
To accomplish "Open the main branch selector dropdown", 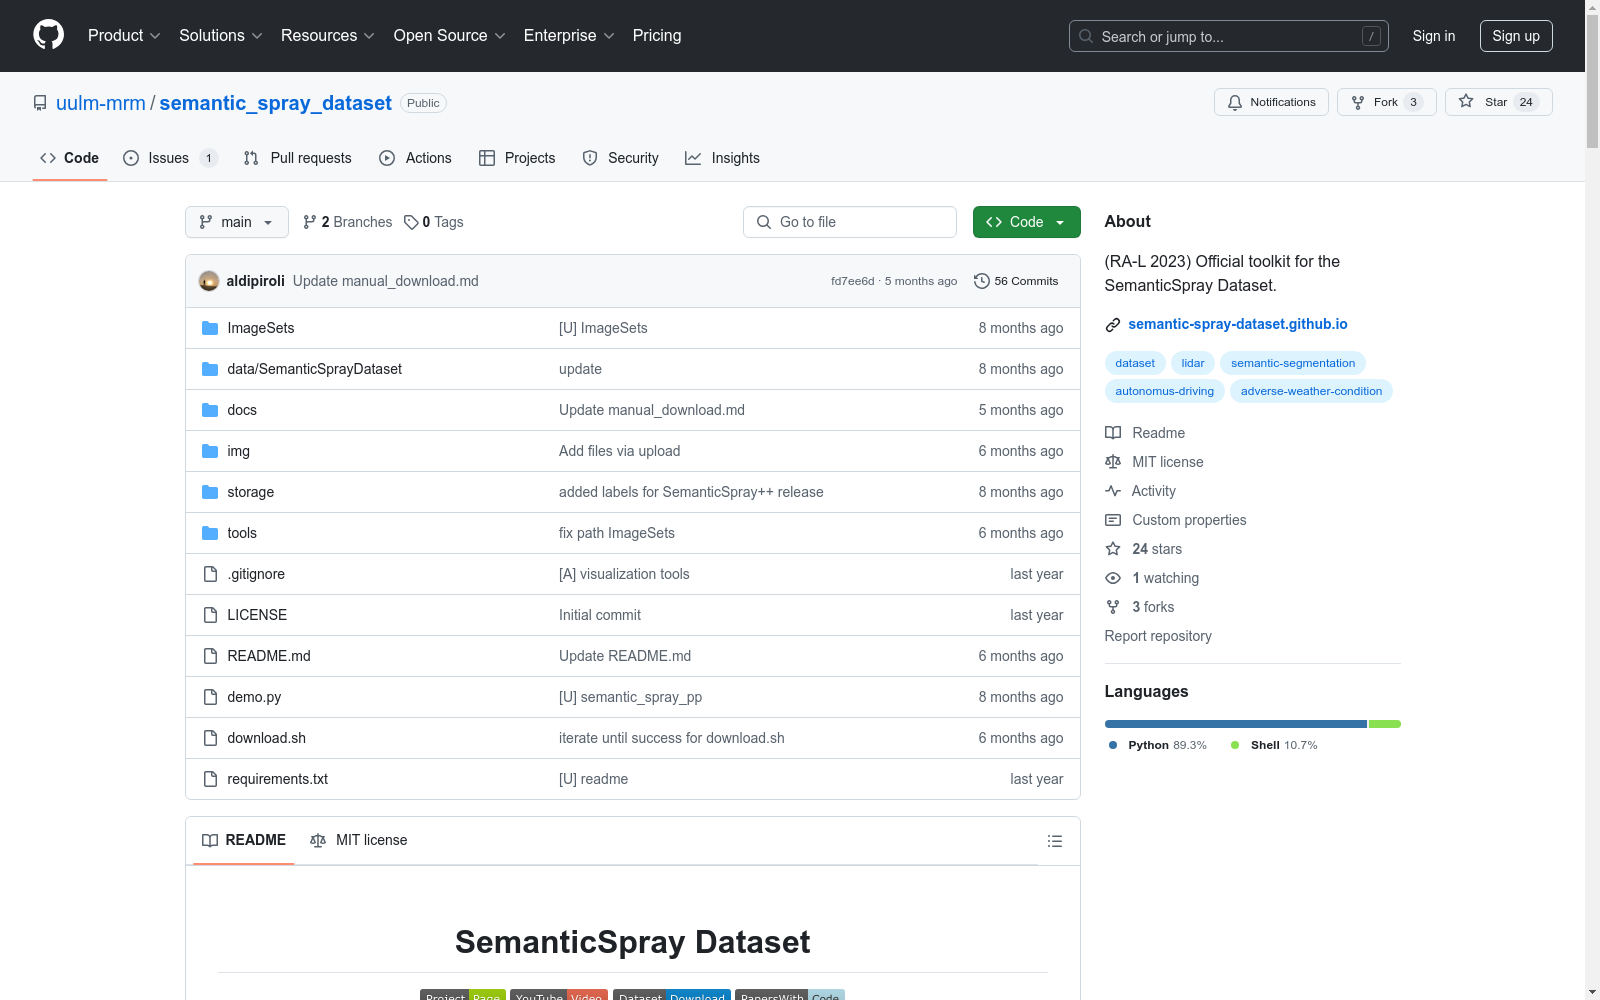I will [x=237, y=222].
